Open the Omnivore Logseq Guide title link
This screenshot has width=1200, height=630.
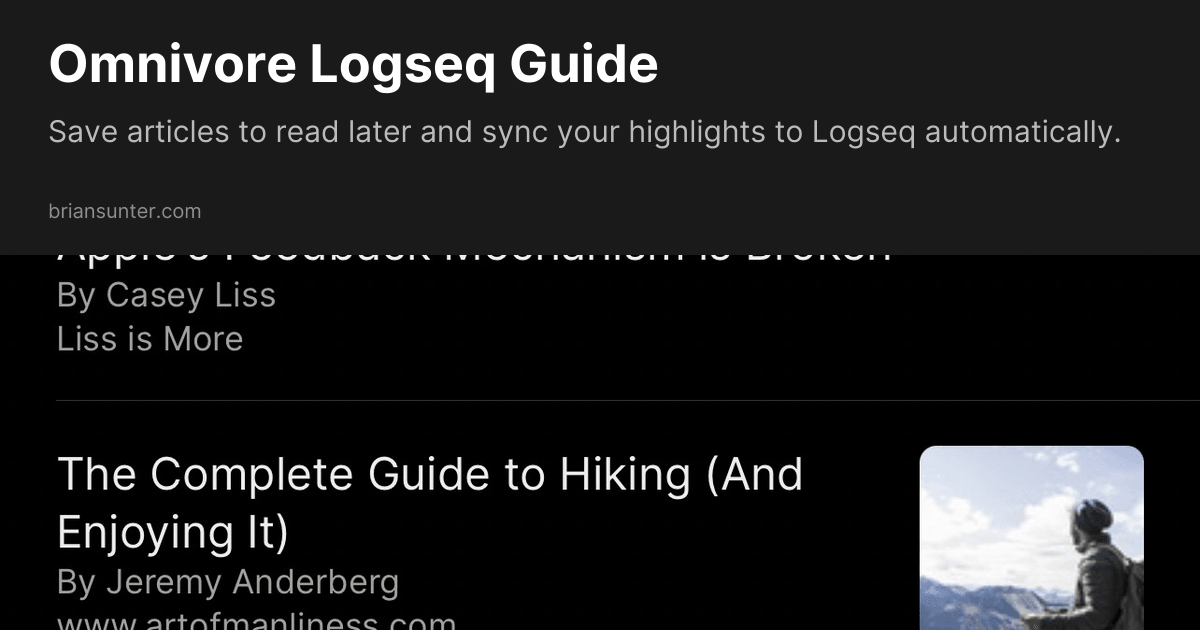[353, 65]
